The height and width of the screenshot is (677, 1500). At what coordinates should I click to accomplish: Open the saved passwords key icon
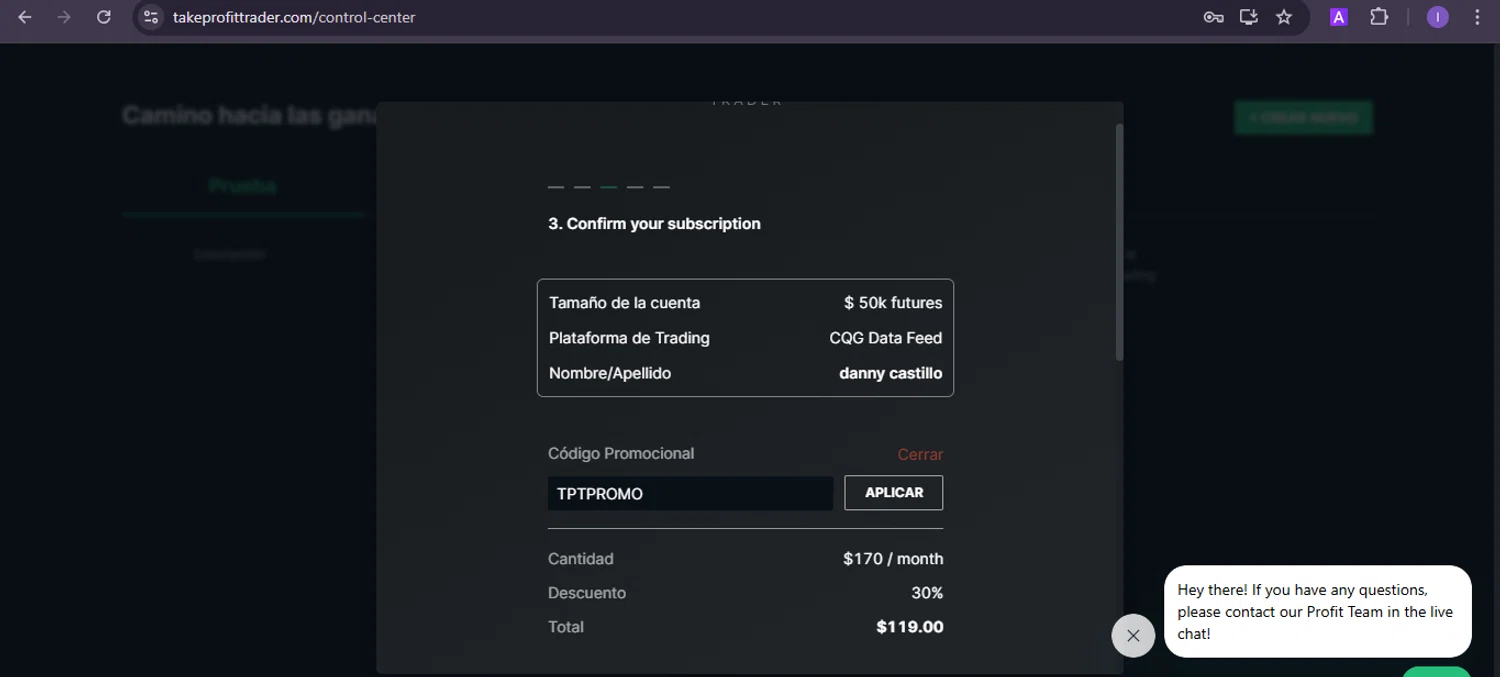tap(1213, 17)
